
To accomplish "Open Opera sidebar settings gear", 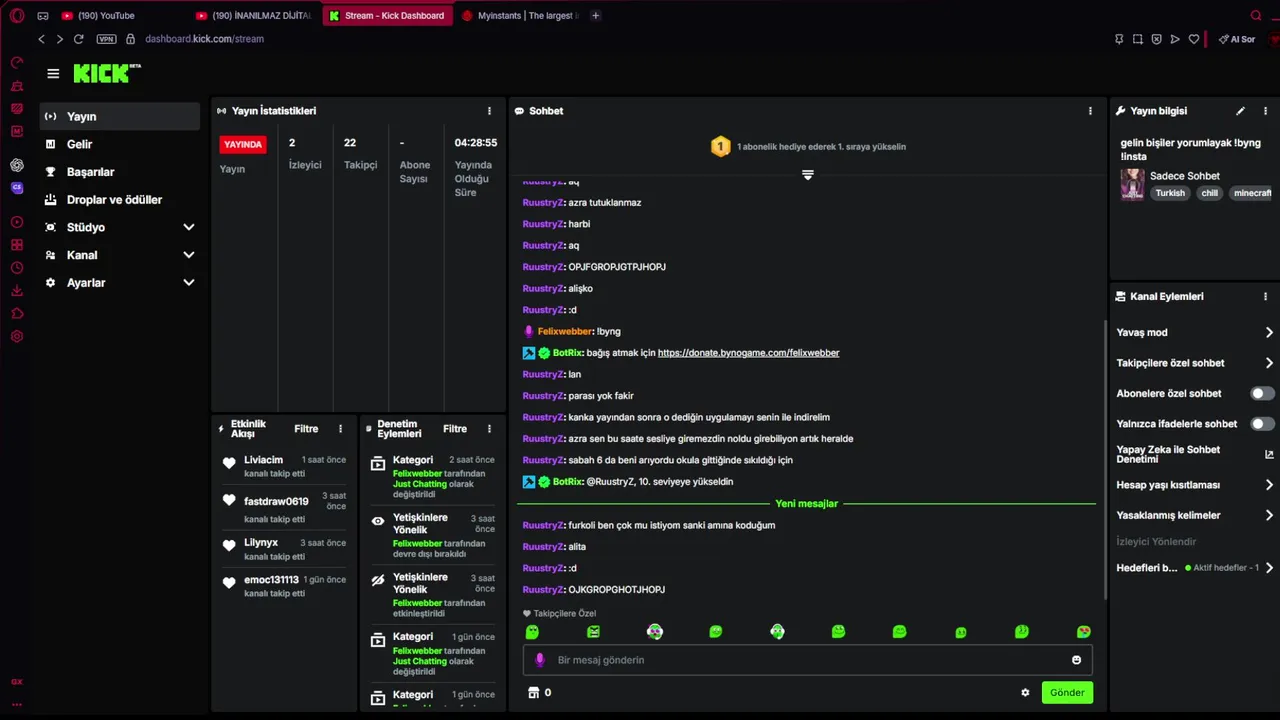I will tap(17, 336).
